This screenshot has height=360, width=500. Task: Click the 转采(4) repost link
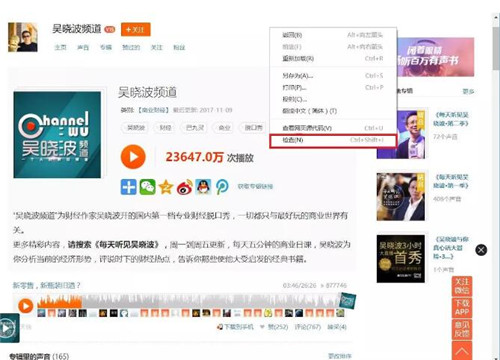click(337, 327)
